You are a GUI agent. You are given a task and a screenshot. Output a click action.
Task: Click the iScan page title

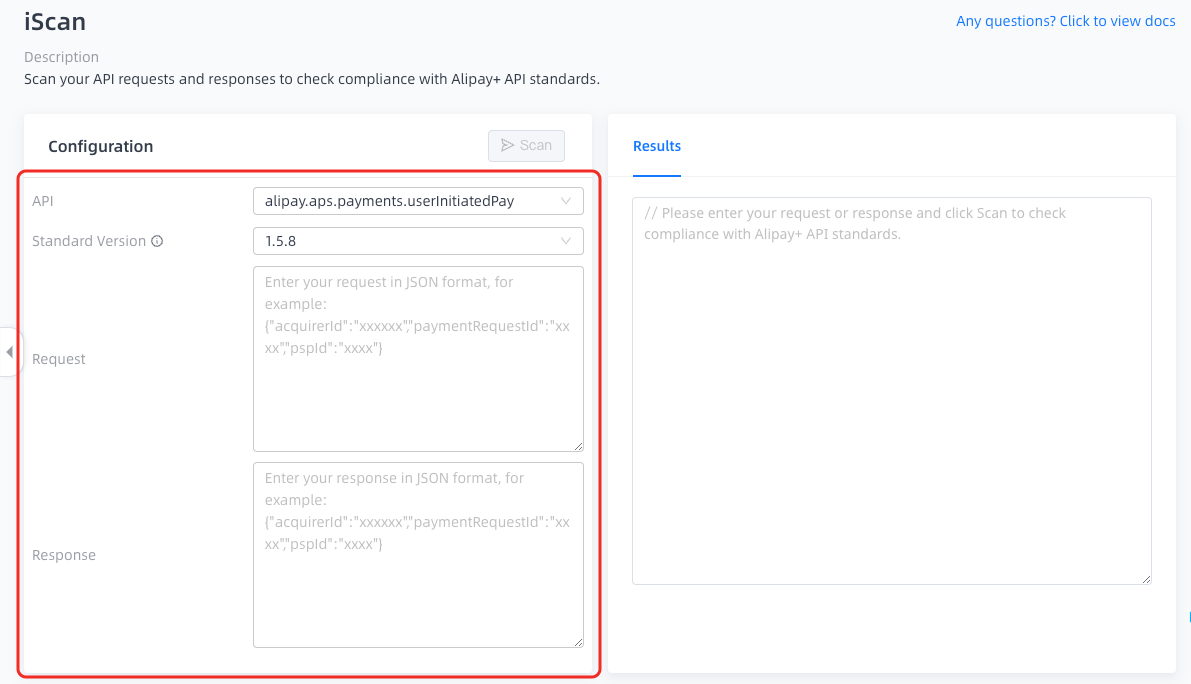(55, 21)
